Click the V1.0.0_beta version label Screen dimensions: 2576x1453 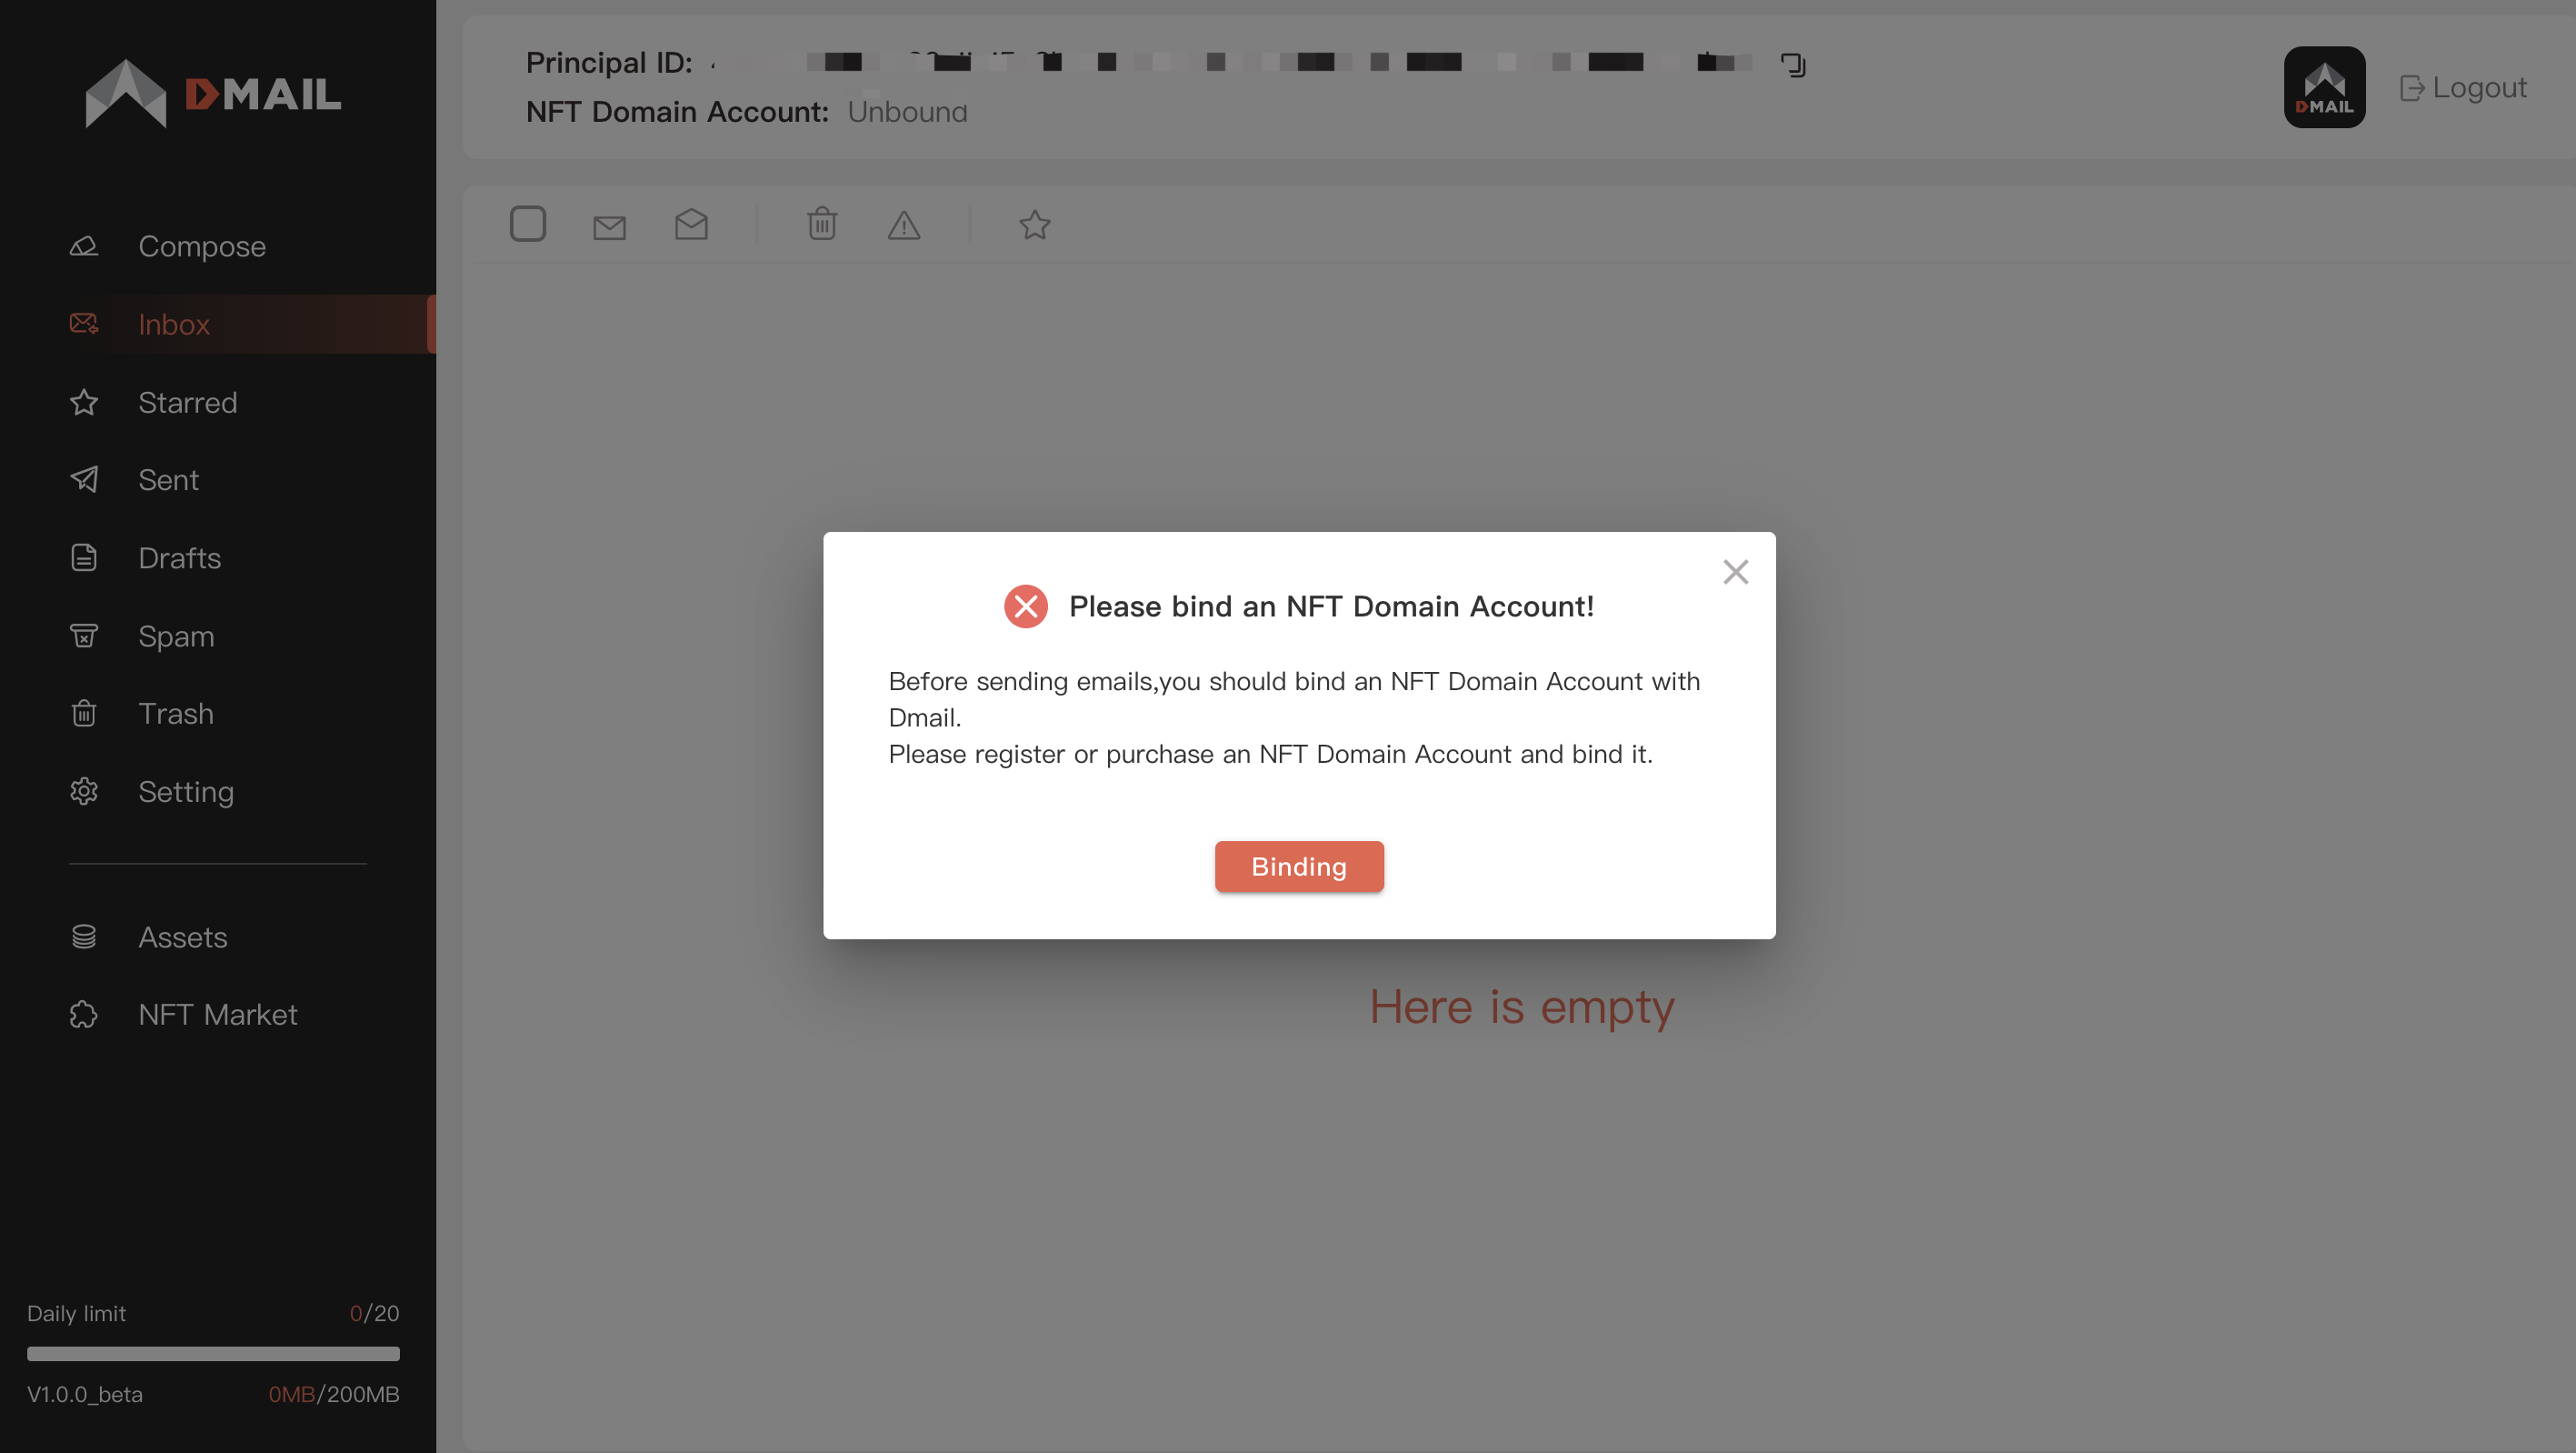pos(85,1394)
